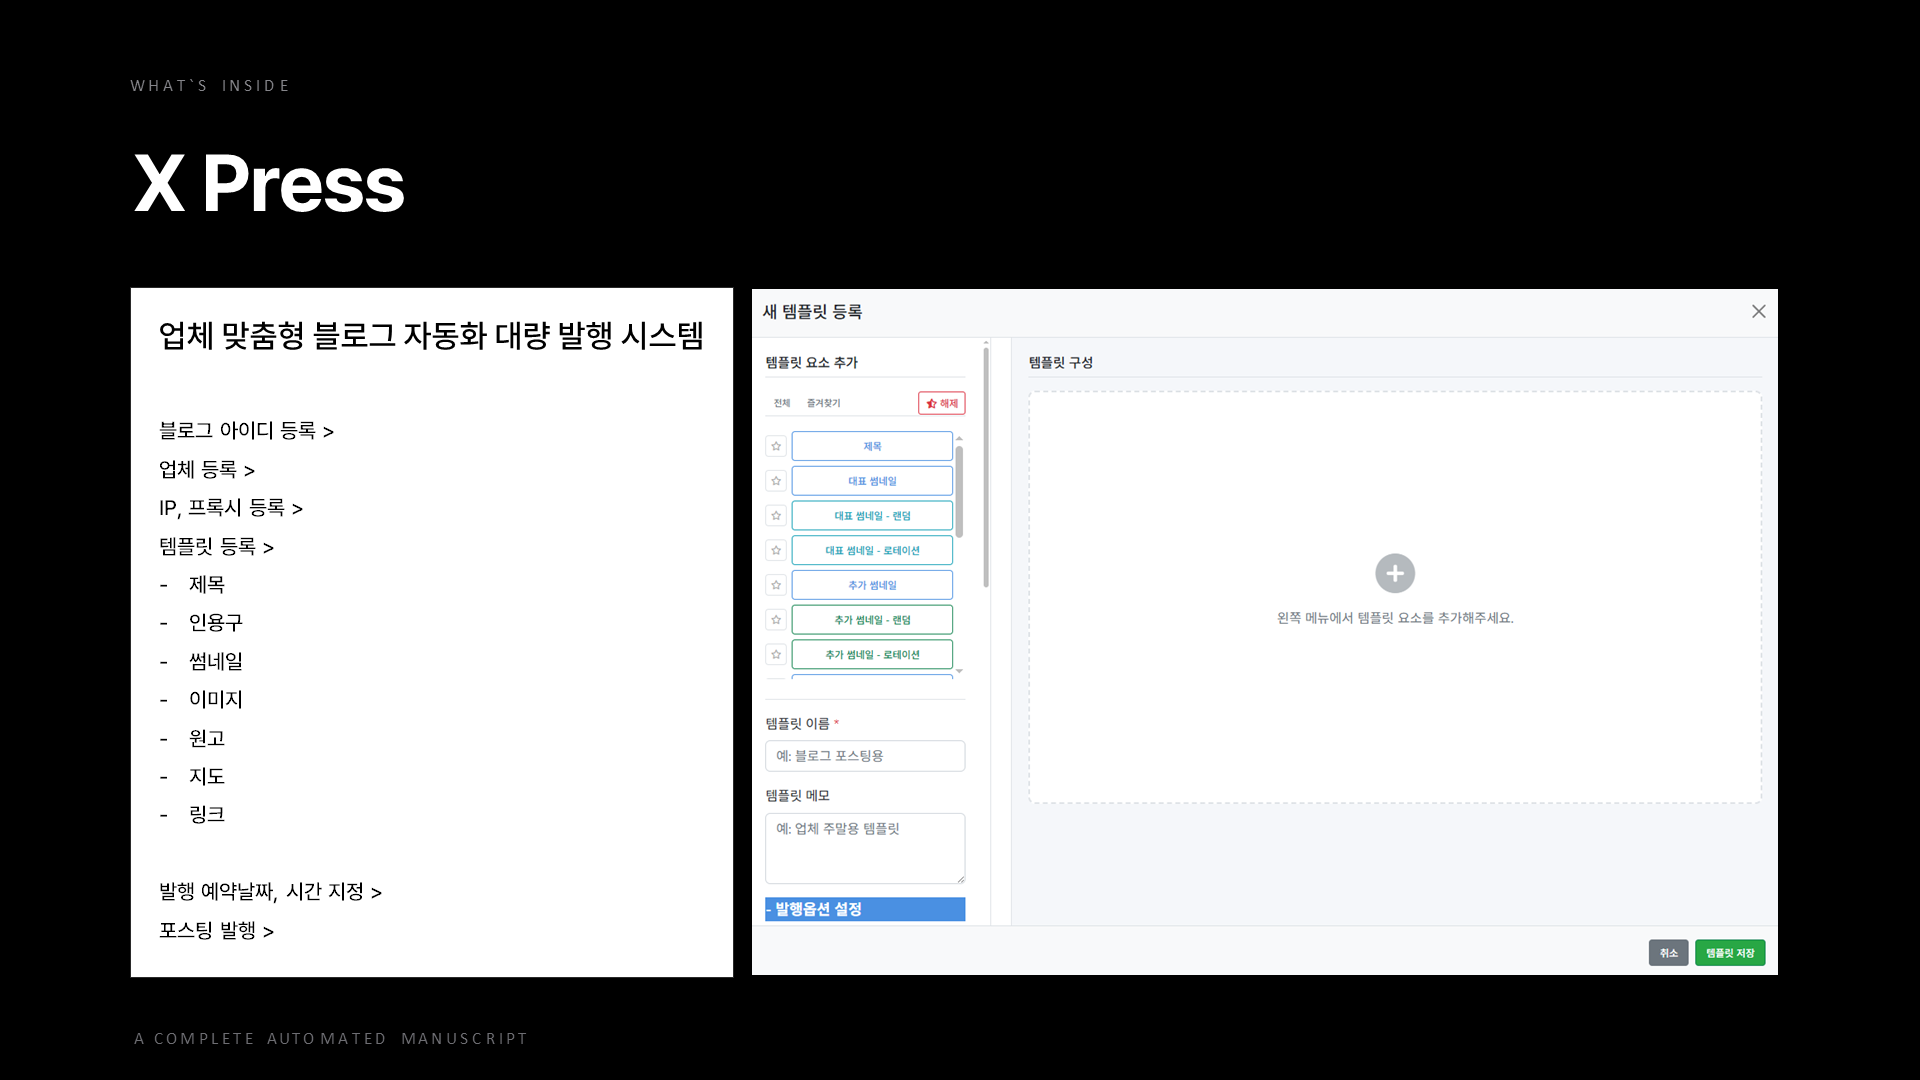The width and height of the screenshot is (1920, 1080).
Task: Click the 포스팅 발행 > line
Action: point(216,931)
